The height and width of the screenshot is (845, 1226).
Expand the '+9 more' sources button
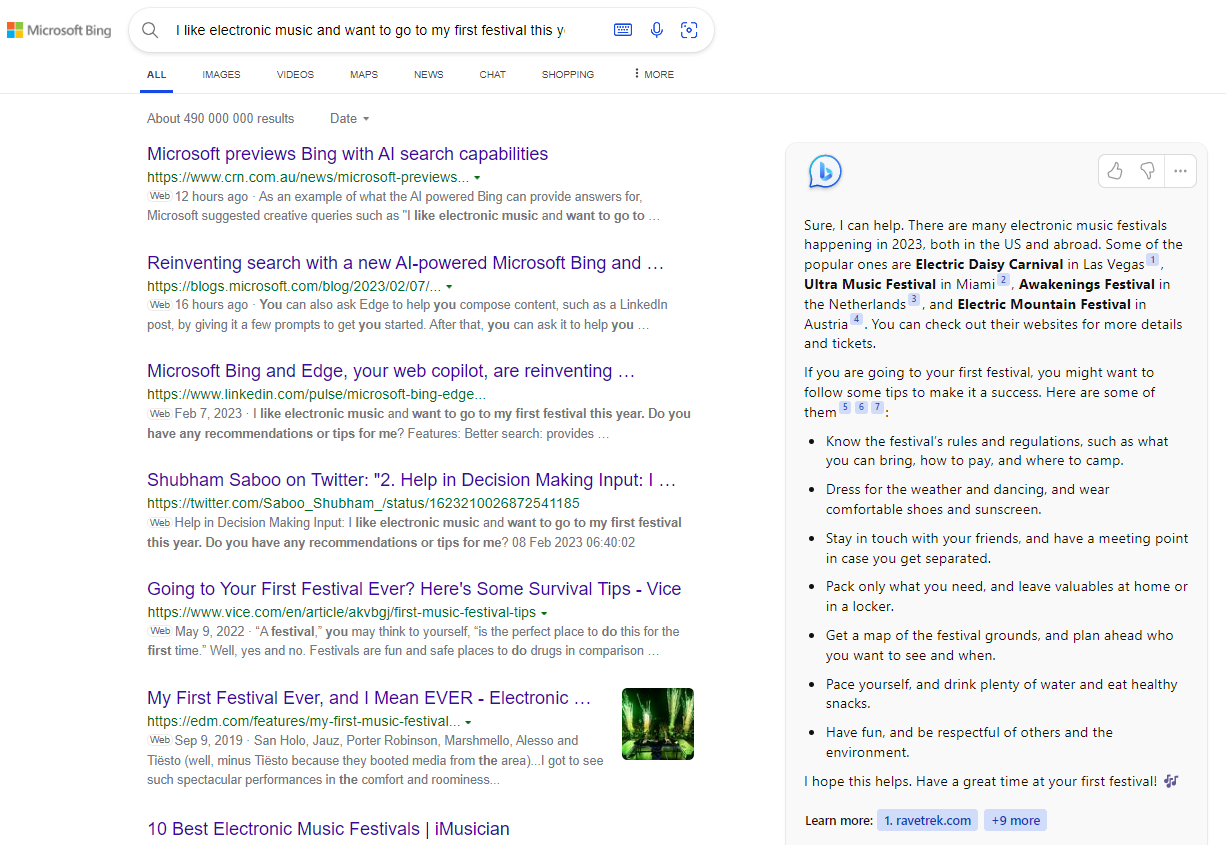tap(1015, 820)
